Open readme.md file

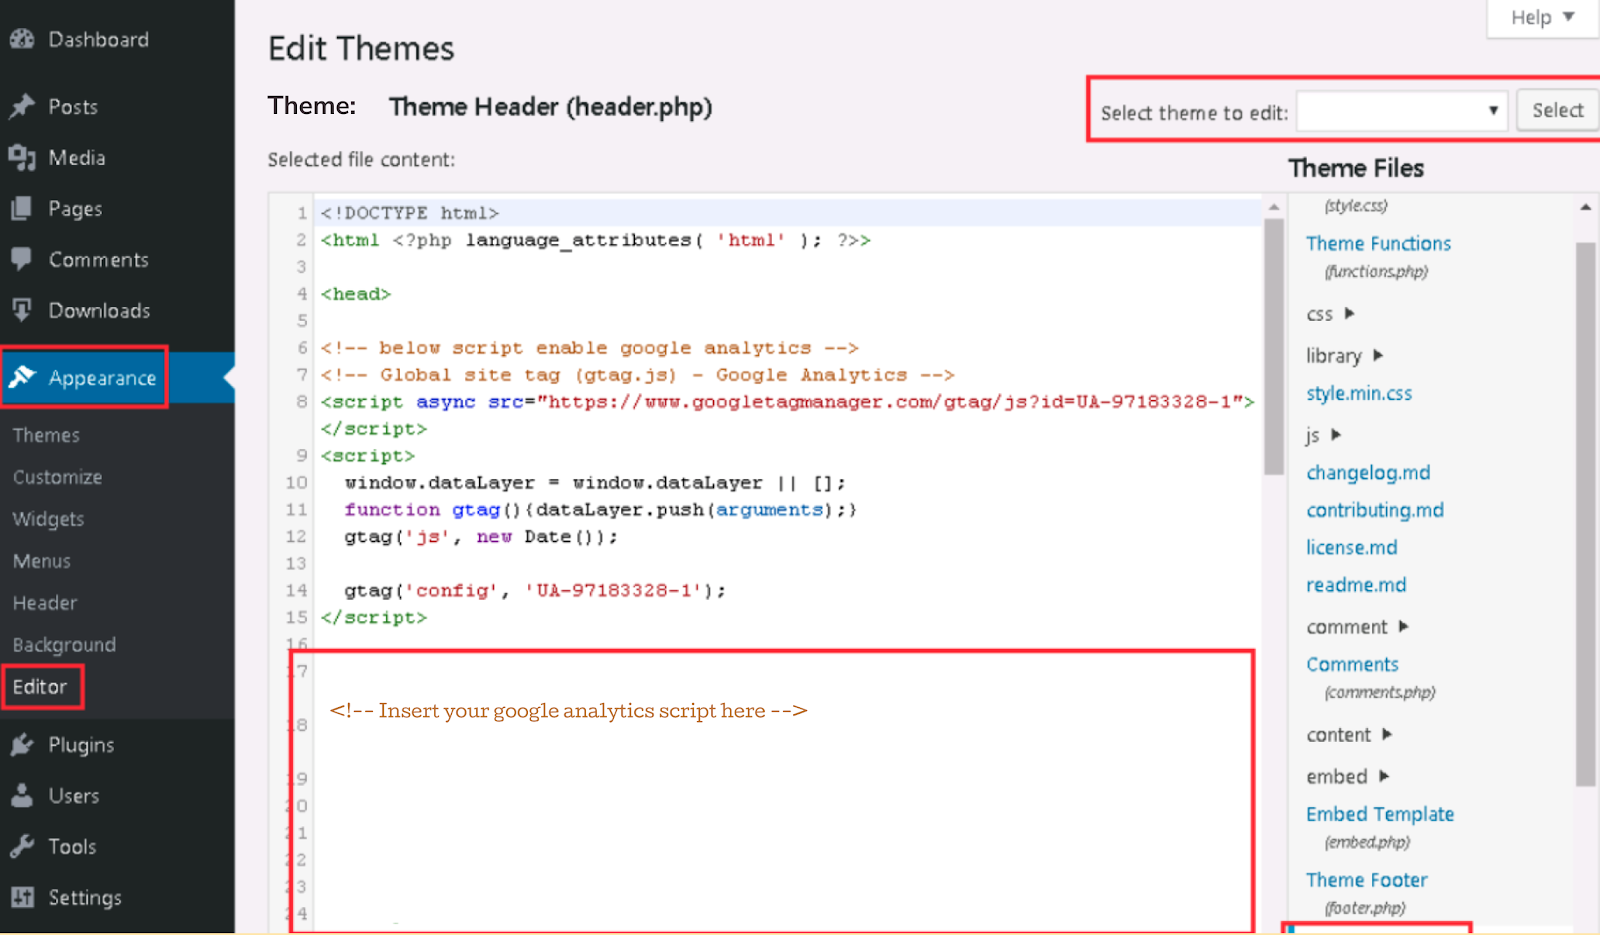[1356, 584]
